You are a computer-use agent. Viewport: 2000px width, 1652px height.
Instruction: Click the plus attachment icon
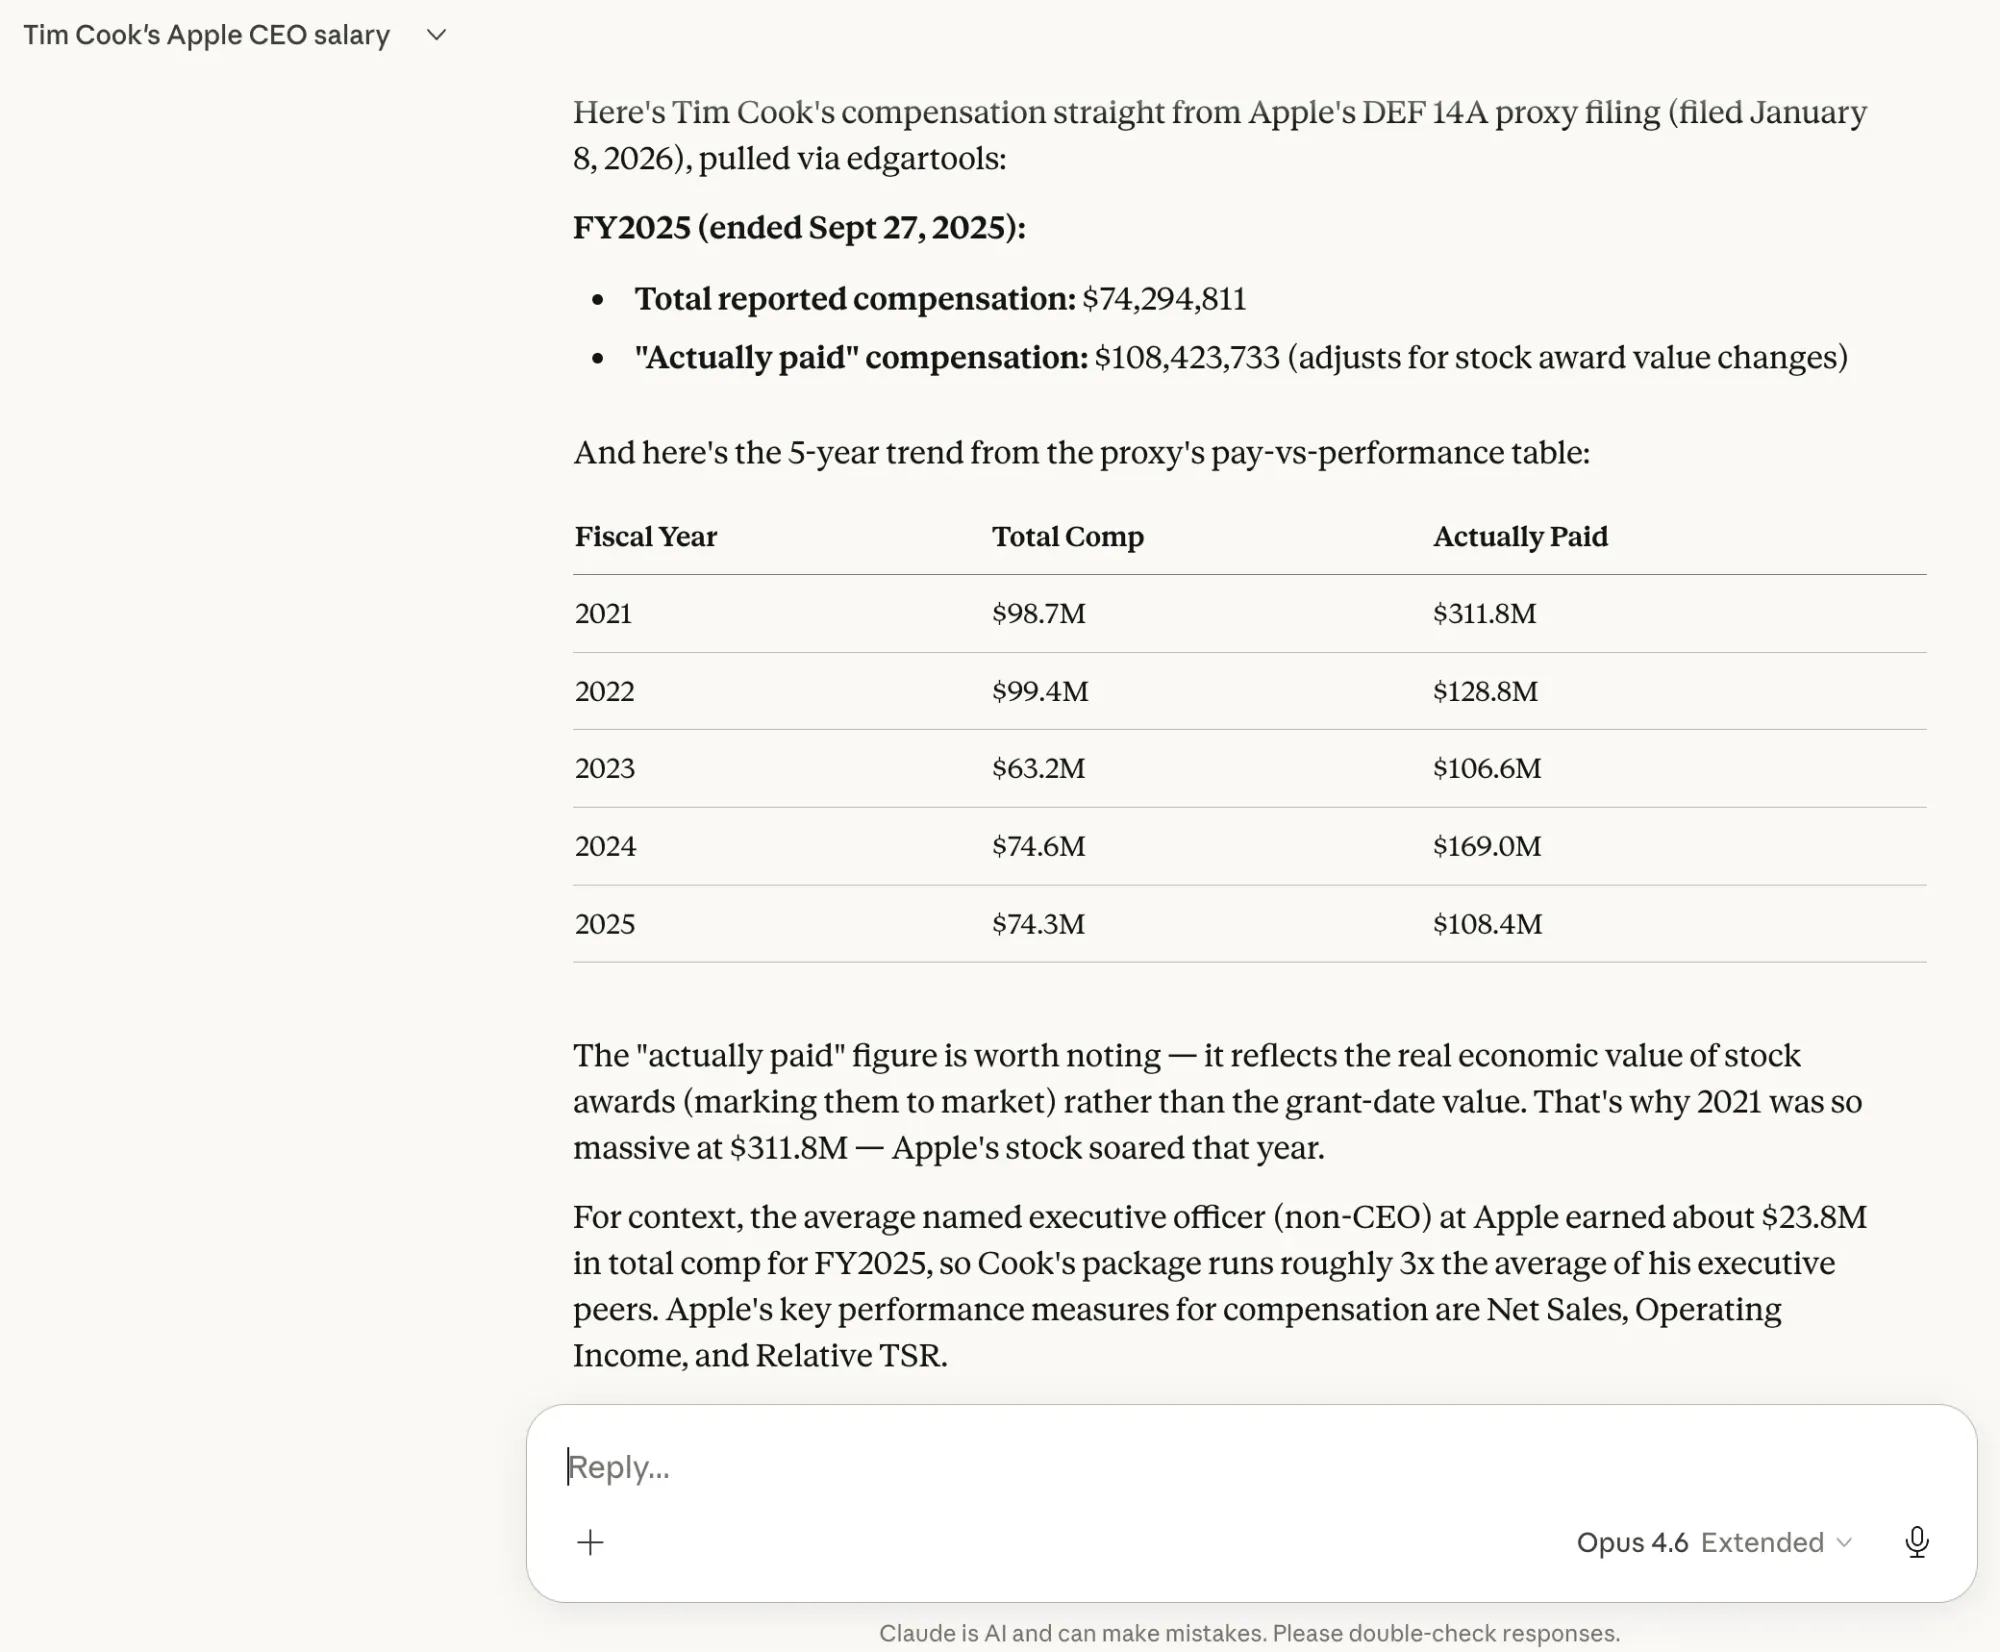590,1542
